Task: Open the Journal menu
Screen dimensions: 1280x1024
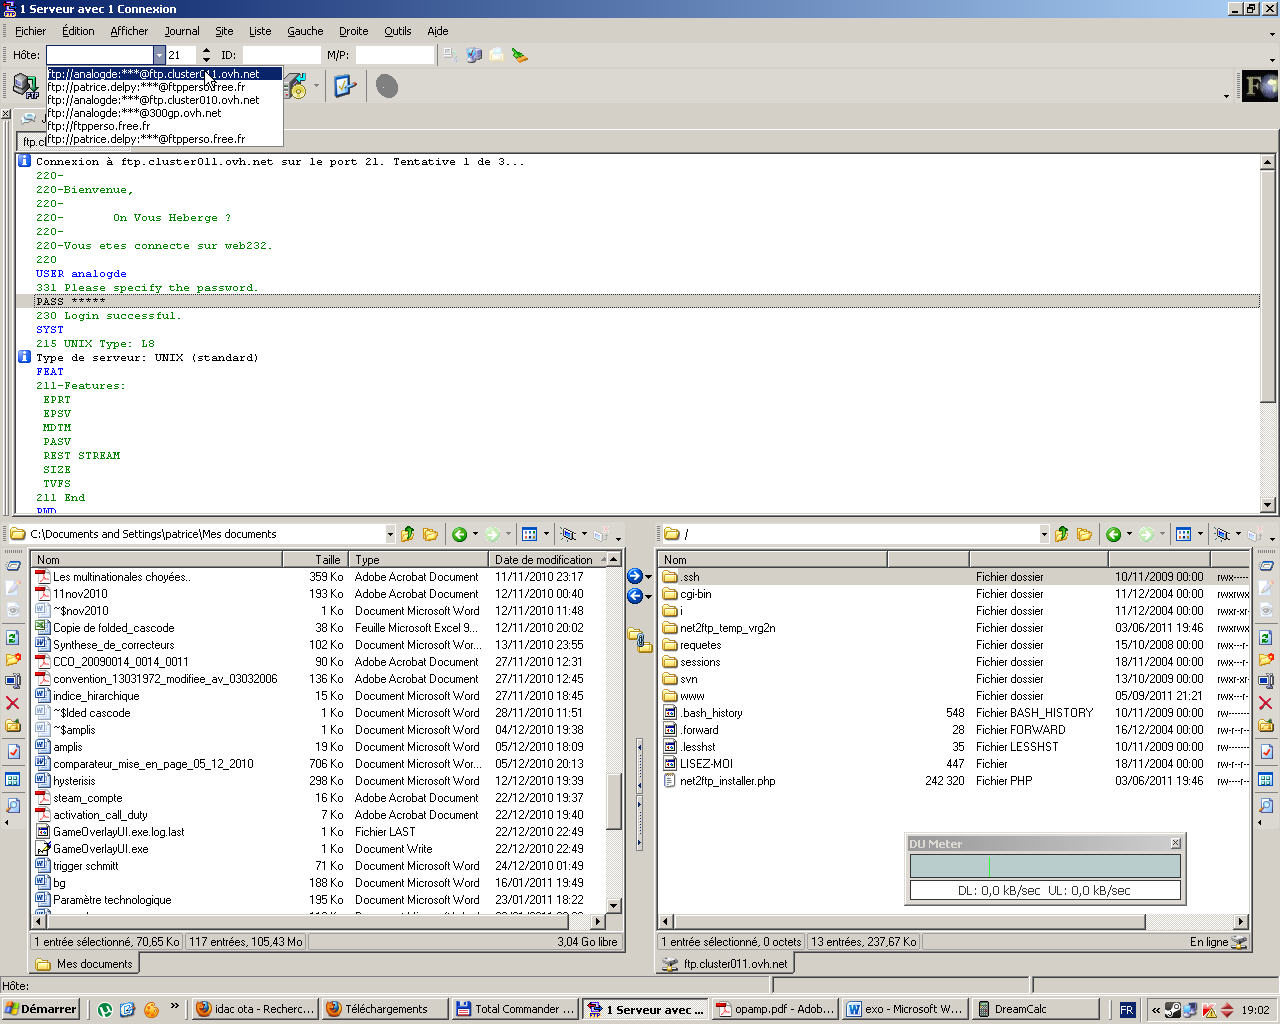Action: click(x=182, y=31)
